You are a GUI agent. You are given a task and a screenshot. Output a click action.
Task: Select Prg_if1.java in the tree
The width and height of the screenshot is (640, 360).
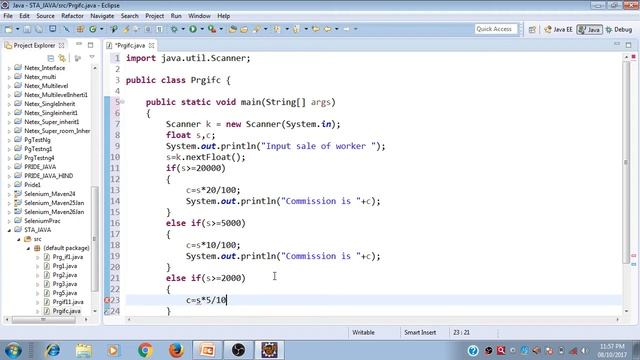coord(68,257)
